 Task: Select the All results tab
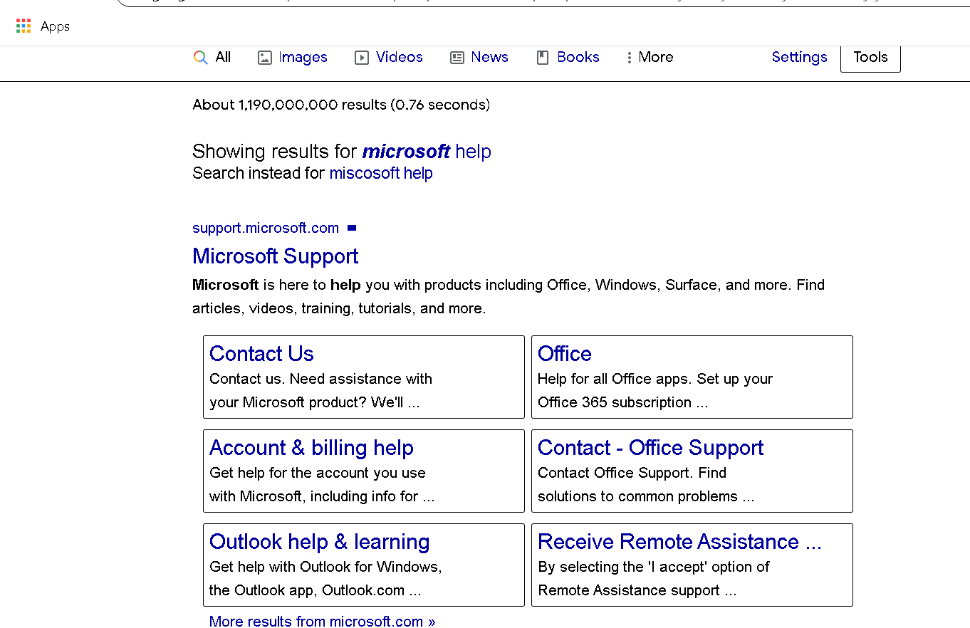click(223, 57)
